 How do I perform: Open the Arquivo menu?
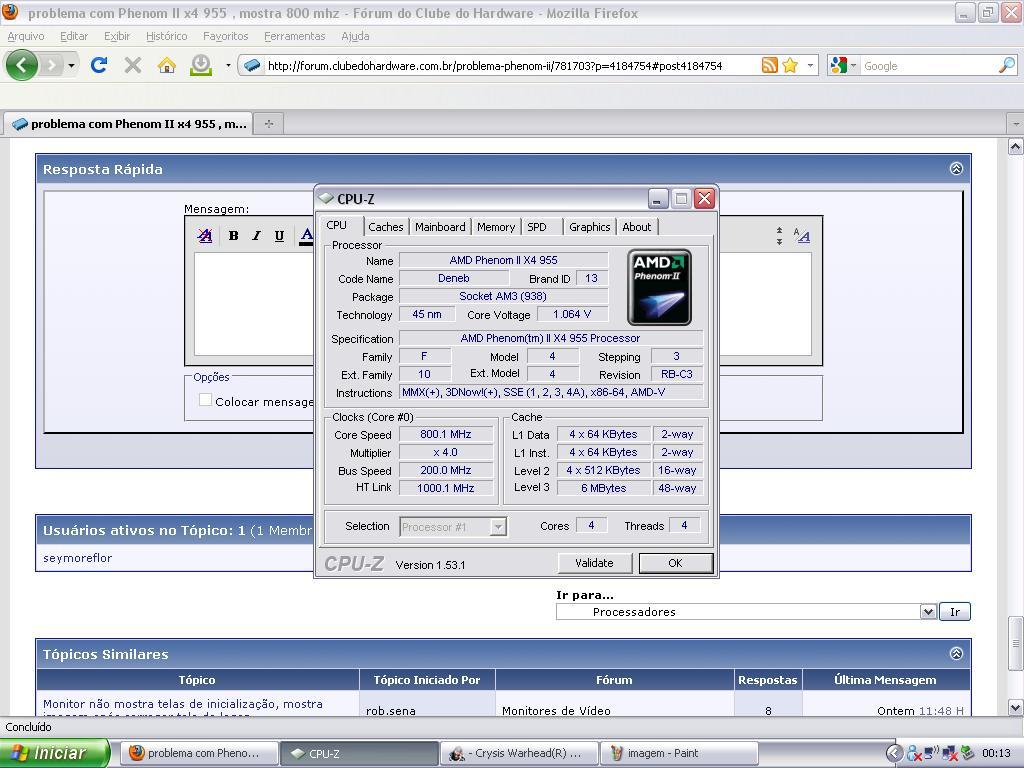click(x=26, y=37)
